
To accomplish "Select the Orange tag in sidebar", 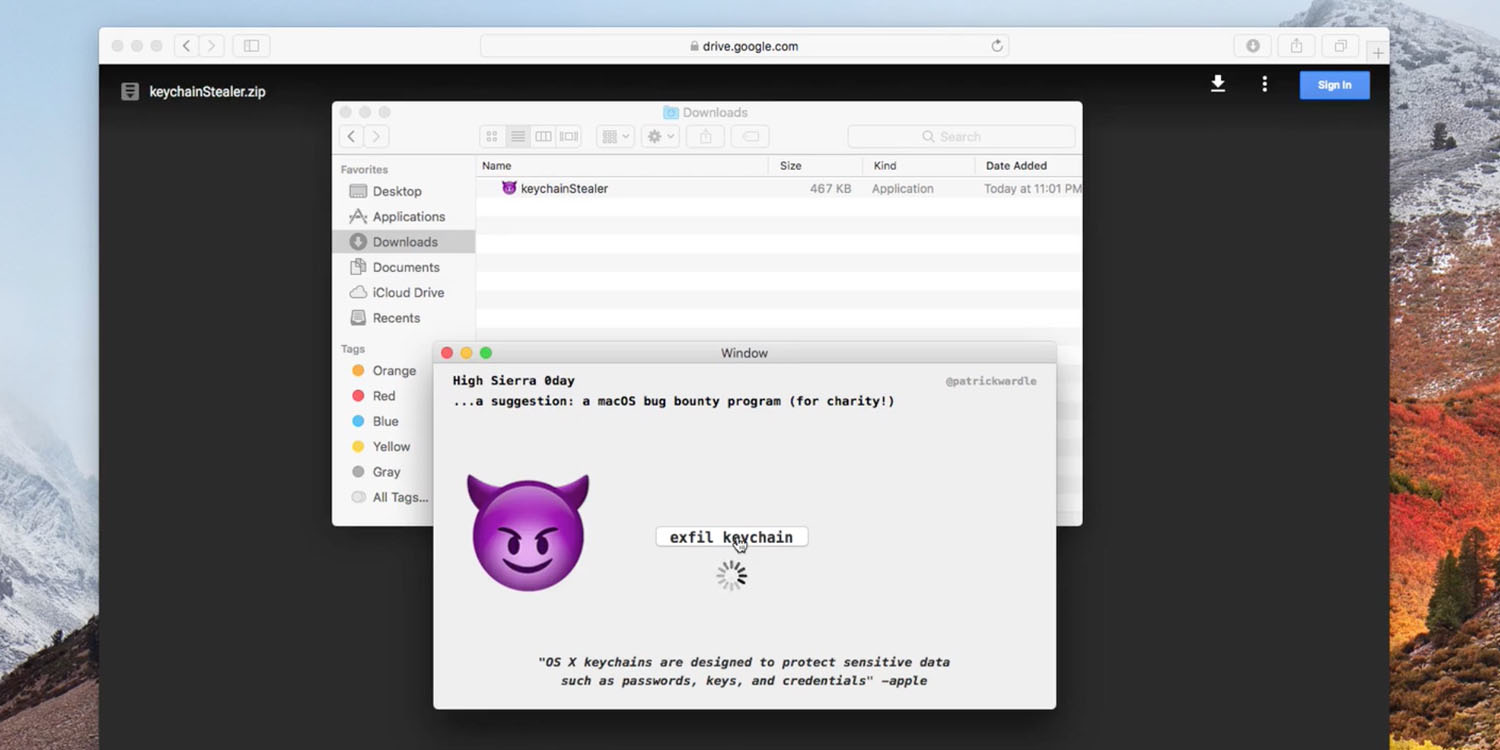I will tap(393, 371).
